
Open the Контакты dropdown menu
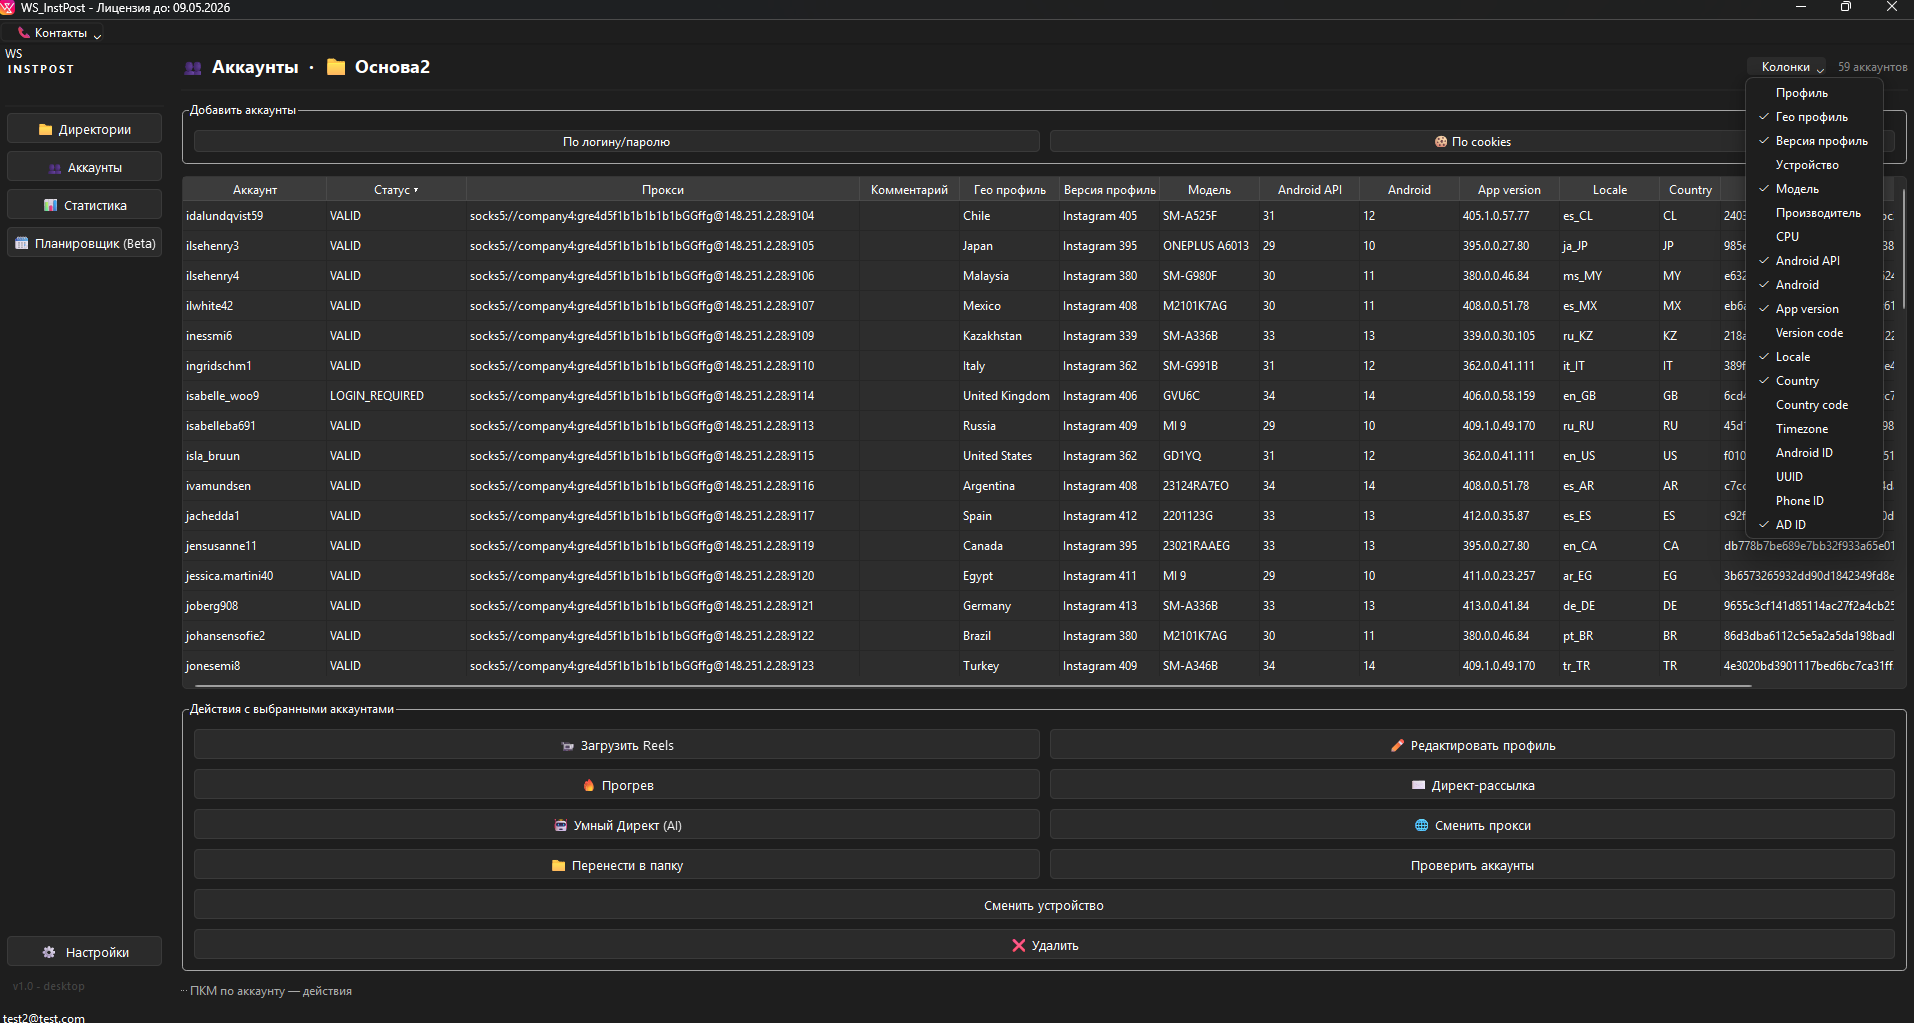click(60, 33)
